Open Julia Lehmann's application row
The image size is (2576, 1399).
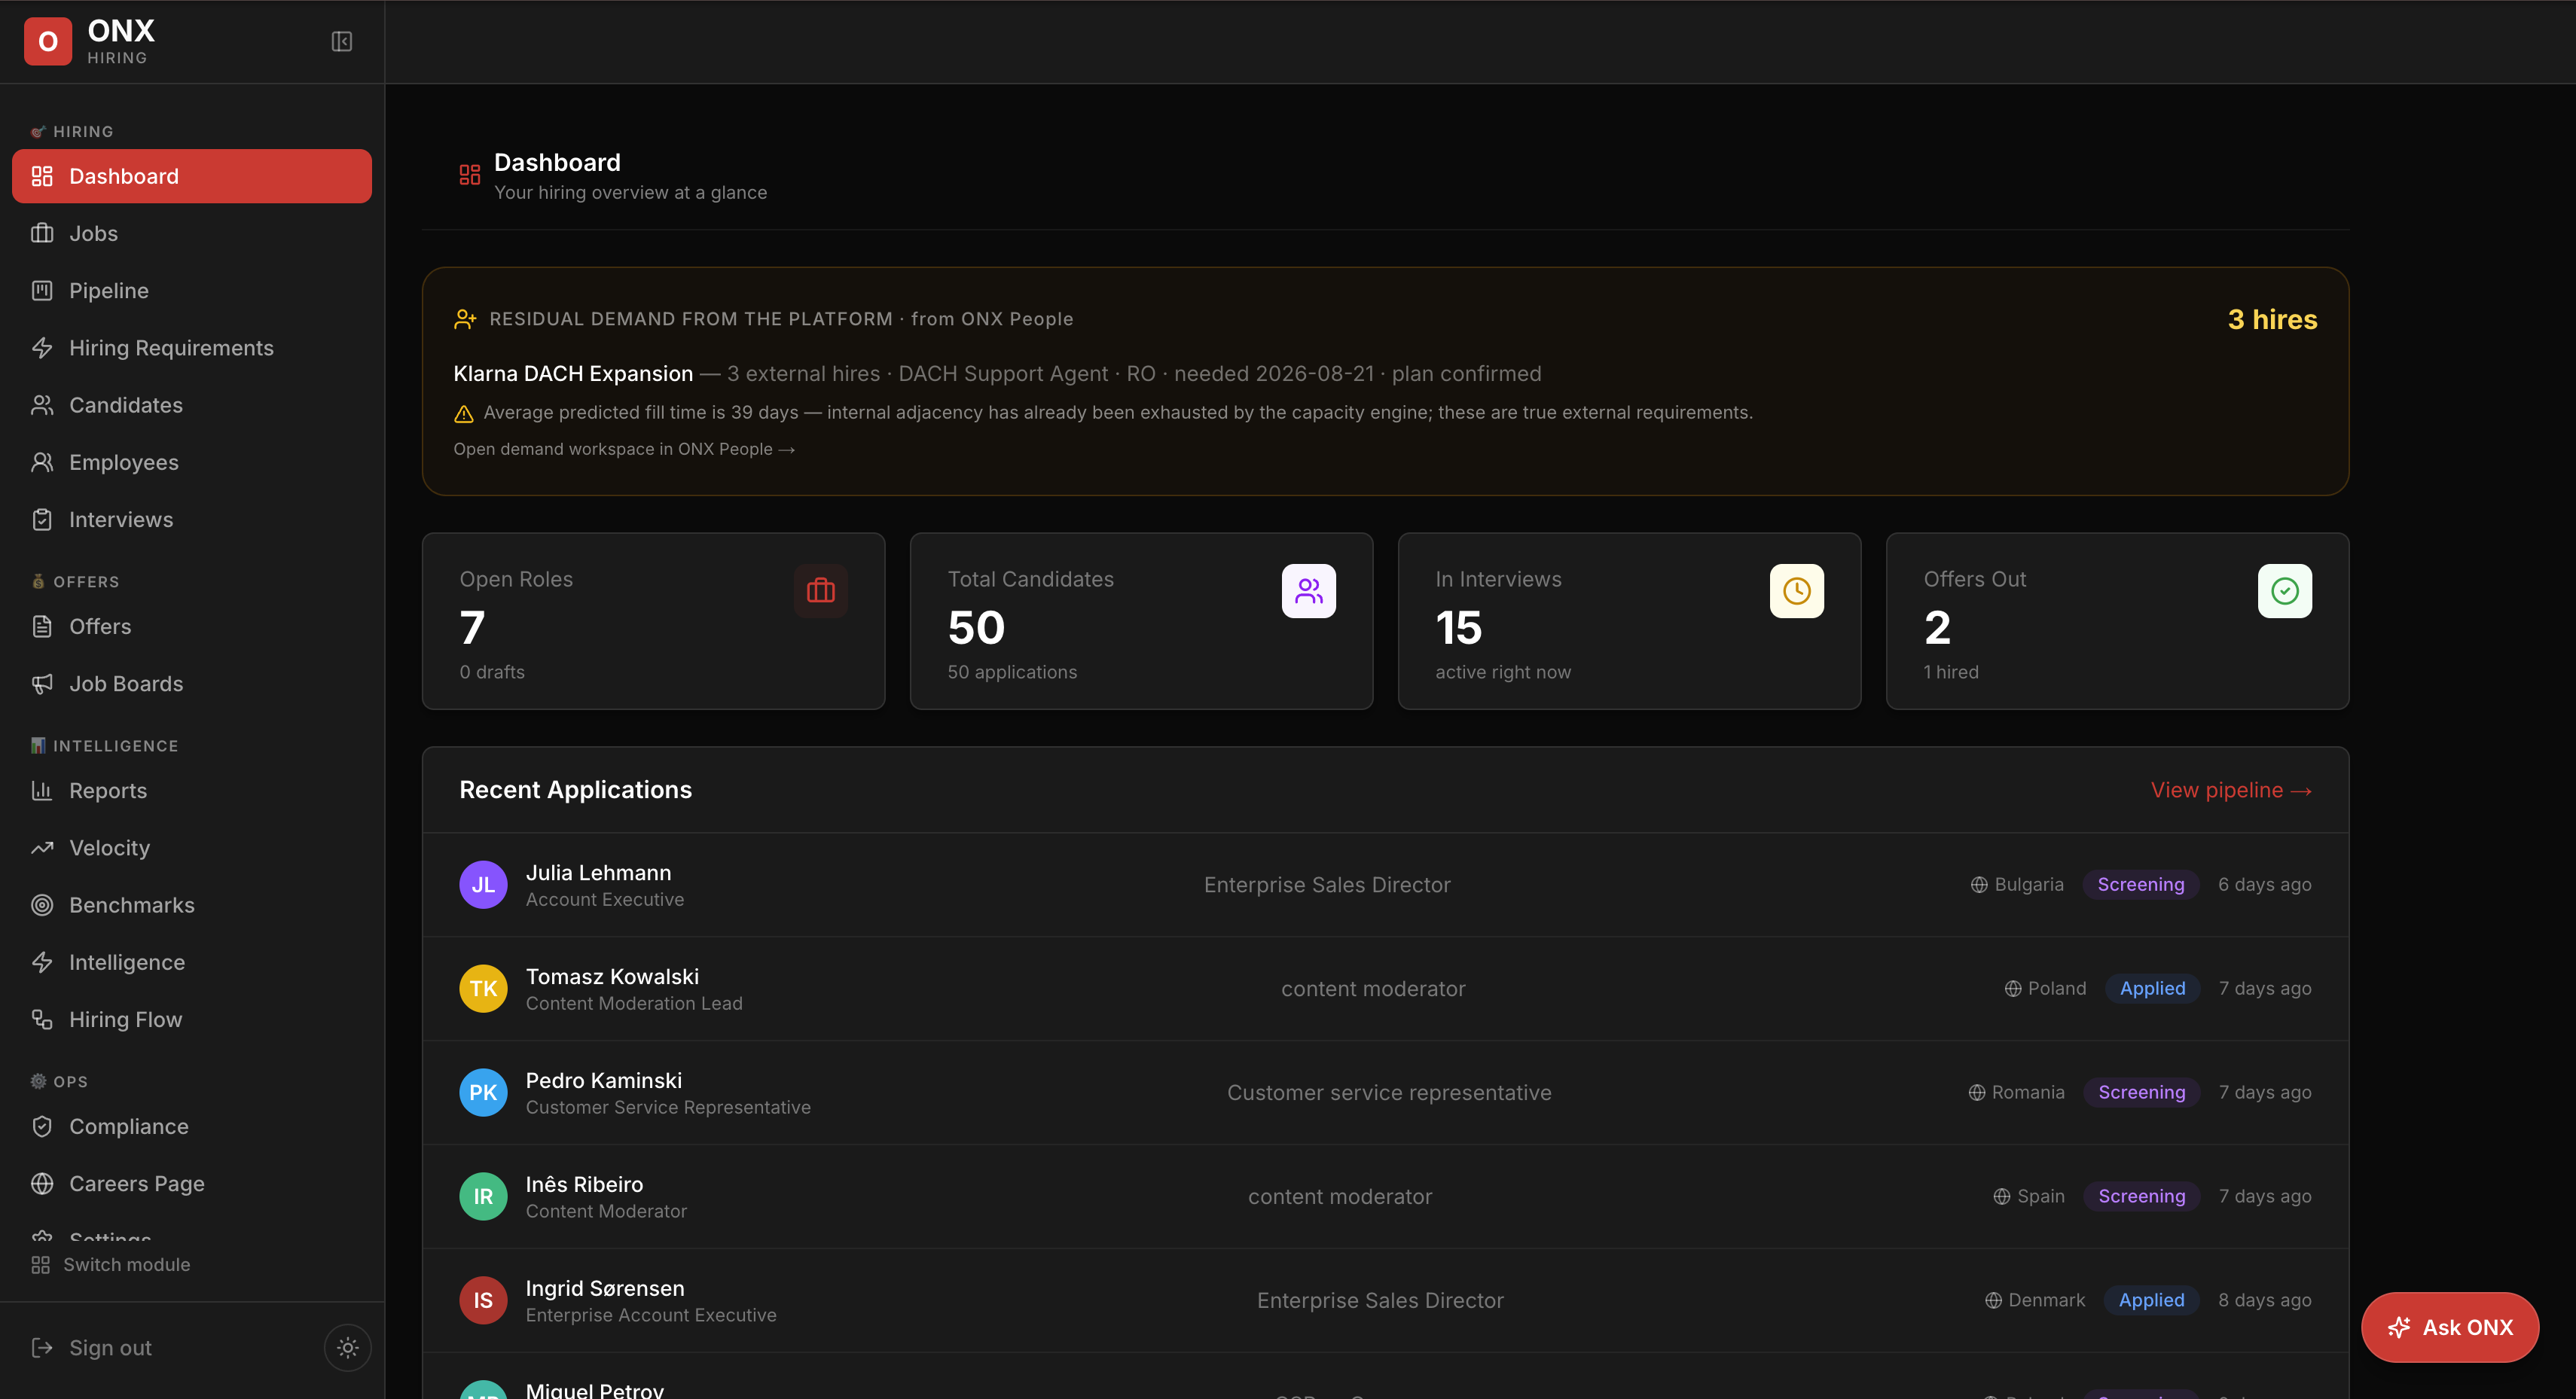[x=1386, y=885]
